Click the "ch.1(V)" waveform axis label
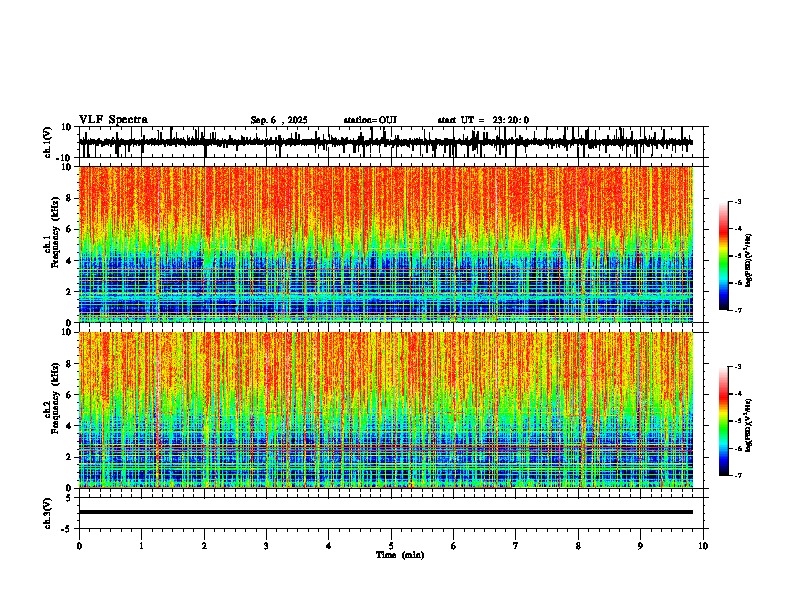The height and width of the screenshot is (612, 792). (48, 142)
